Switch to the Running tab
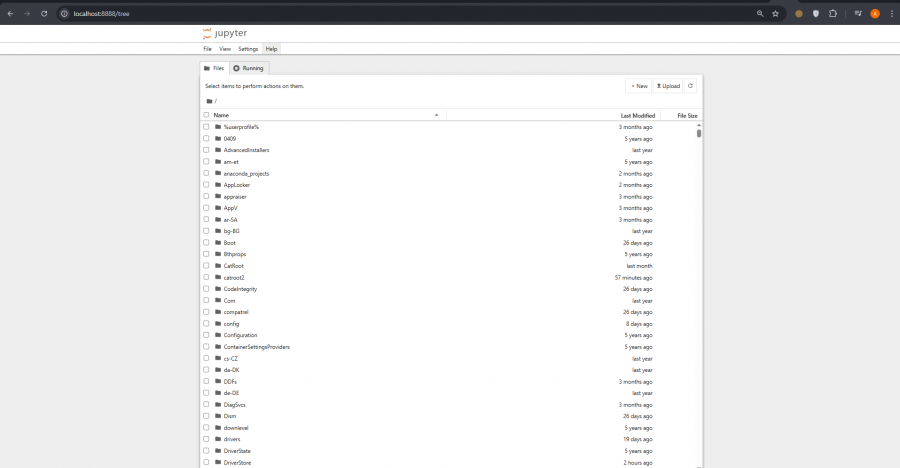This screenshot has height=468, width=900. point(248,68)
